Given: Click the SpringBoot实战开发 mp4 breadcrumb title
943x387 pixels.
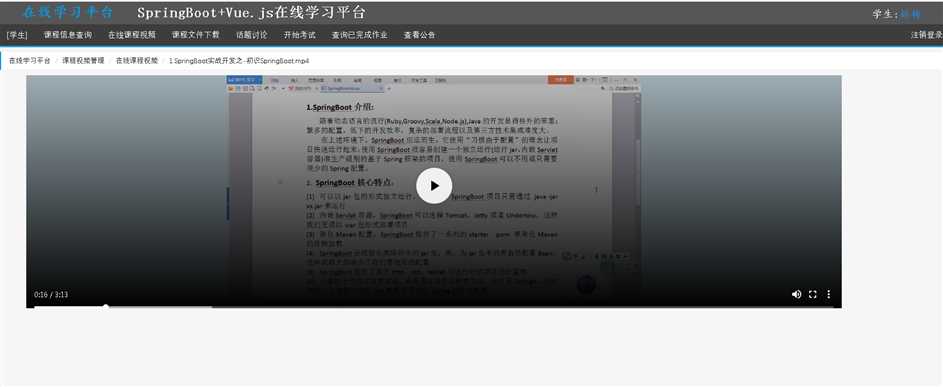Looking at the screenshot, I should 239,61.
